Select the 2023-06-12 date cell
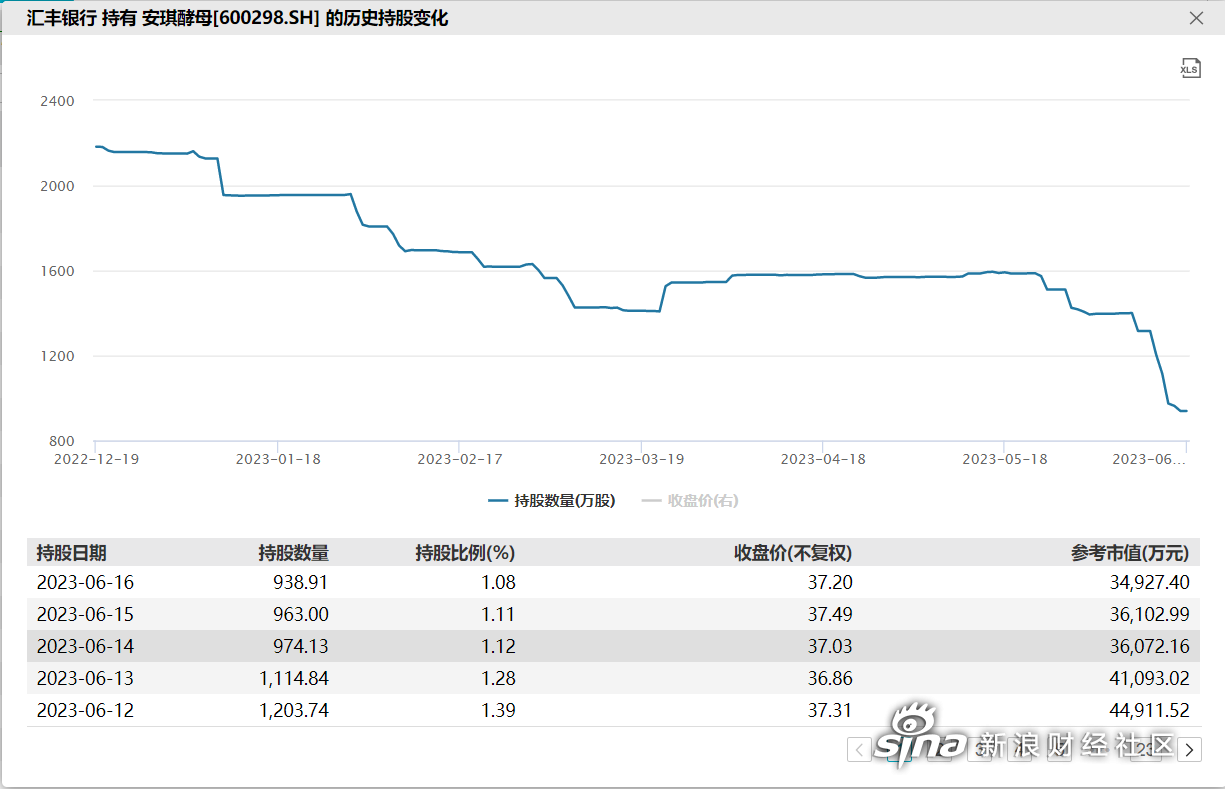The image size is (1225, 789). (85, 710)
